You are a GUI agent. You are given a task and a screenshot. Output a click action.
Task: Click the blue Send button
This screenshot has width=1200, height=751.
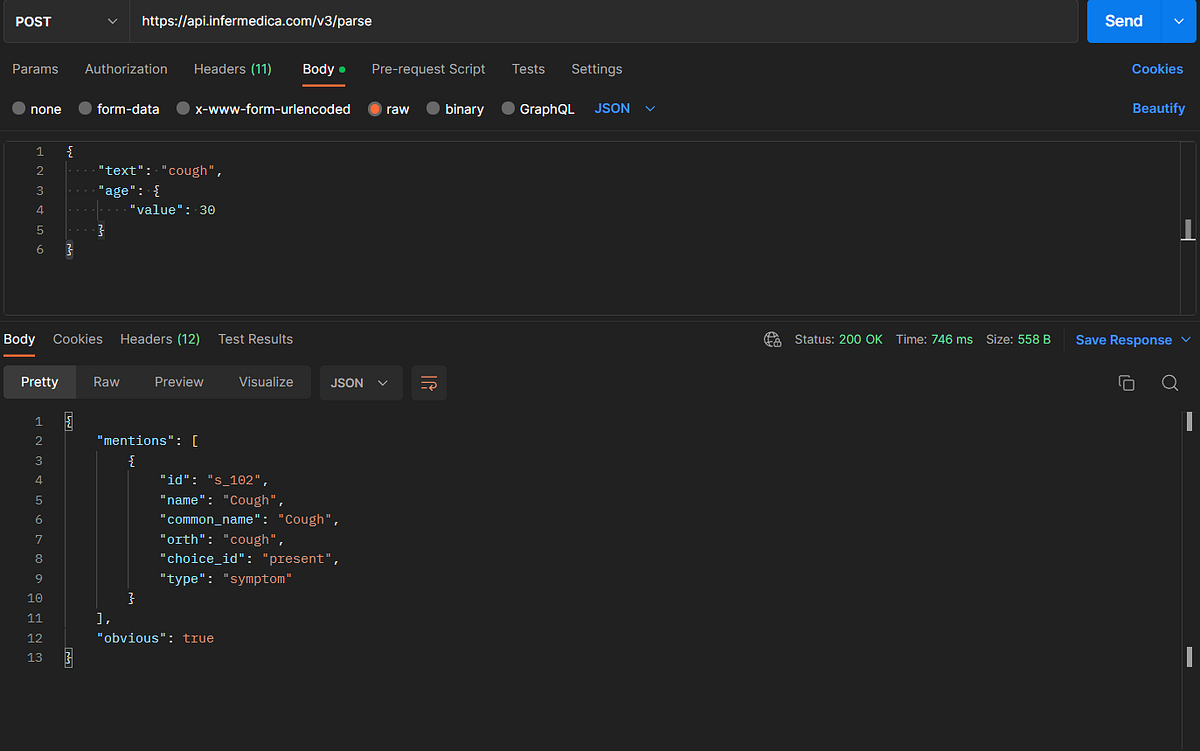[1123, 21]
